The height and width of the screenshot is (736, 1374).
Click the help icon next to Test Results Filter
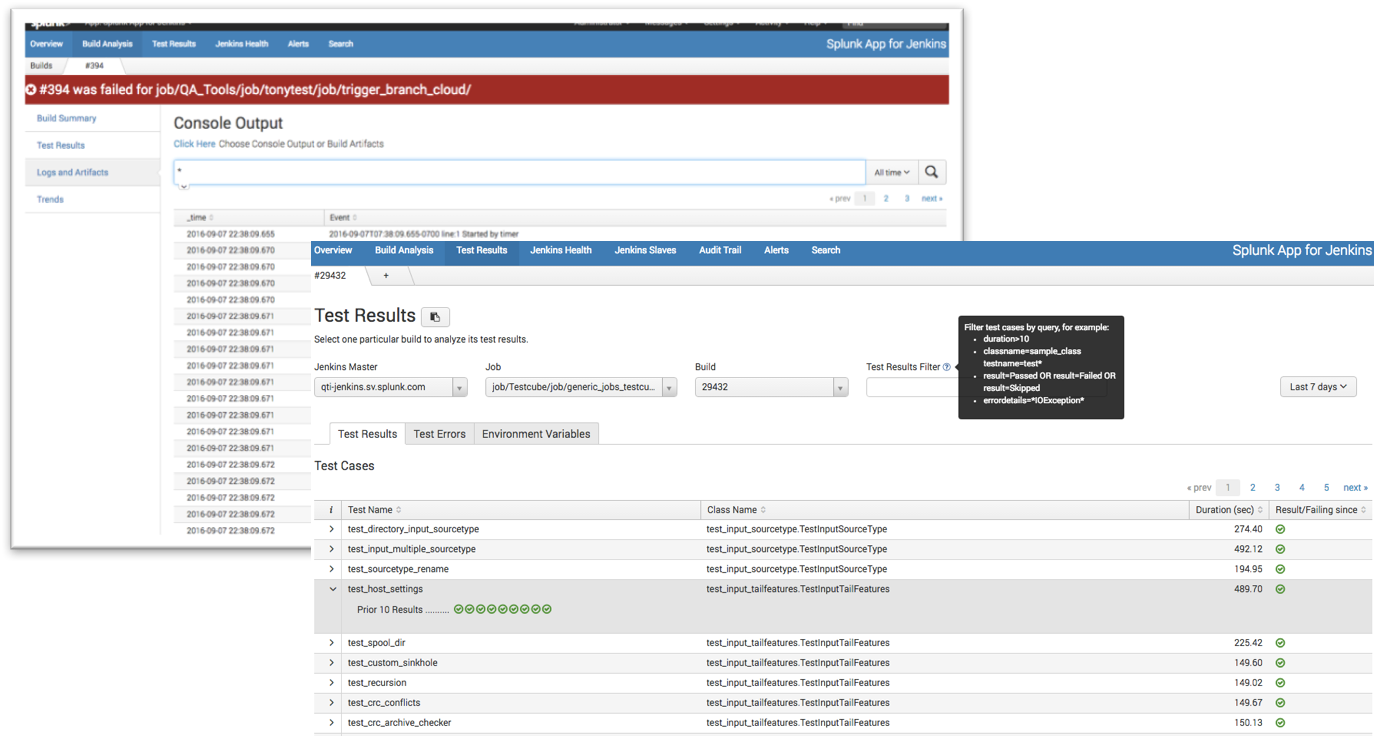pyautogui.click(x=947, y=367)
